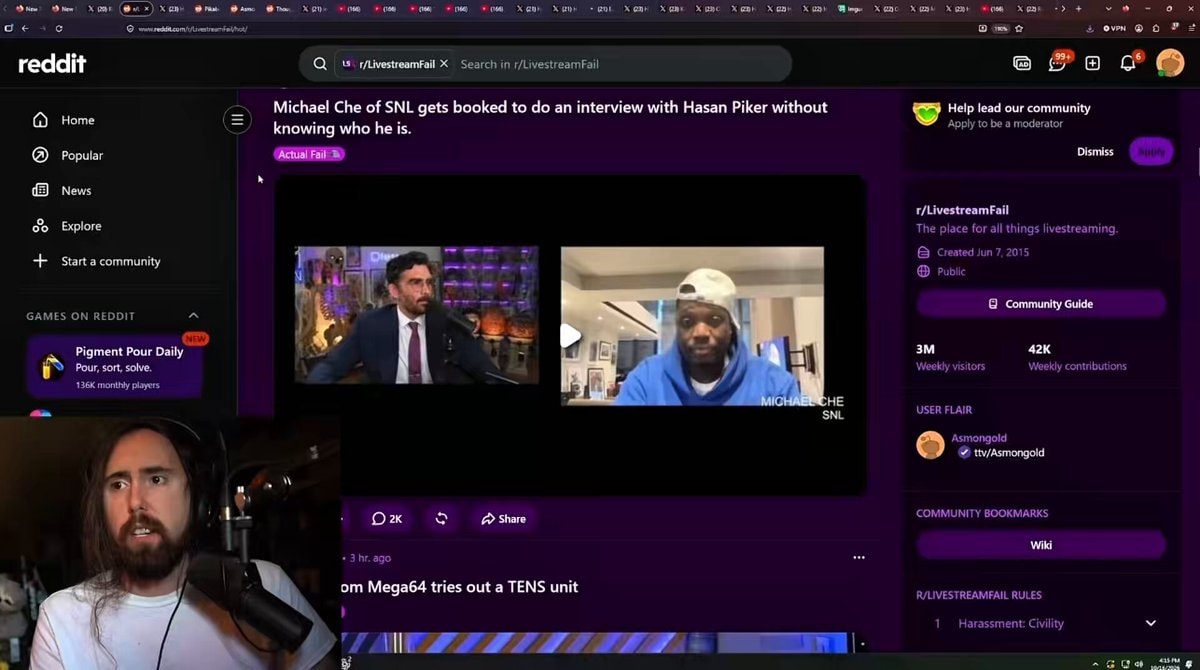Click the Community Guide button

tap(1041, 303)
